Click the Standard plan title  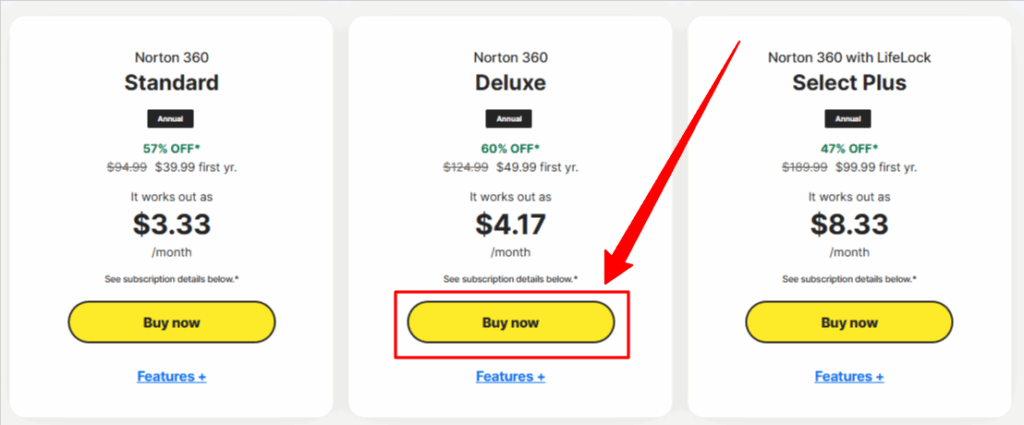(x=171, y=82)
